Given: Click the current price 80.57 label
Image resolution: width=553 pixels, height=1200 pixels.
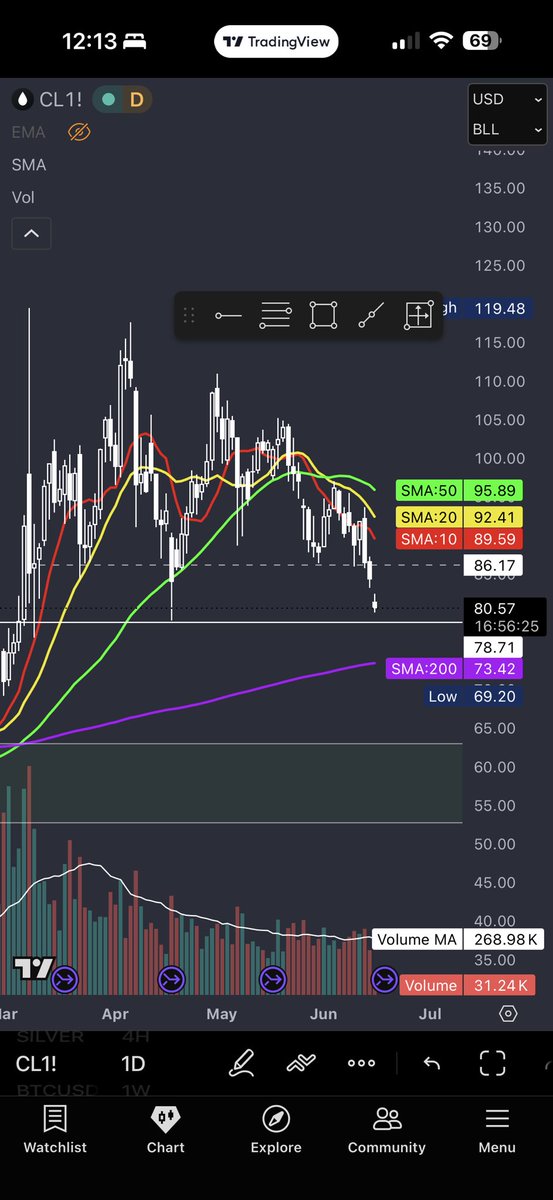Looking at the screenshot, I should (505, 608).
